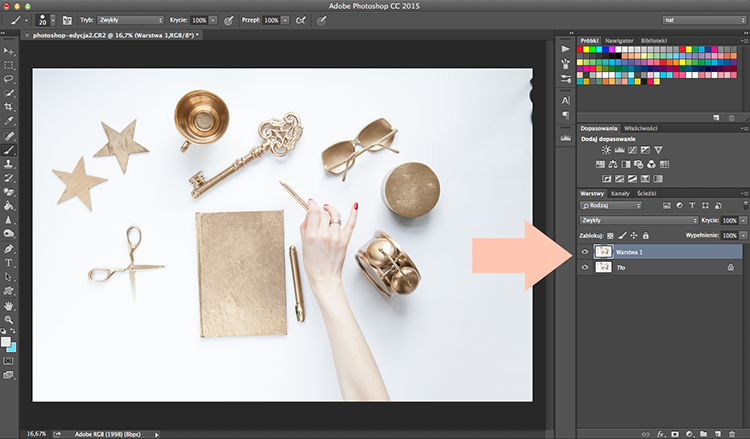Add a Brightness/Contrast adjustment
Screen dimensions: 750x439
(x=606, y=150)
